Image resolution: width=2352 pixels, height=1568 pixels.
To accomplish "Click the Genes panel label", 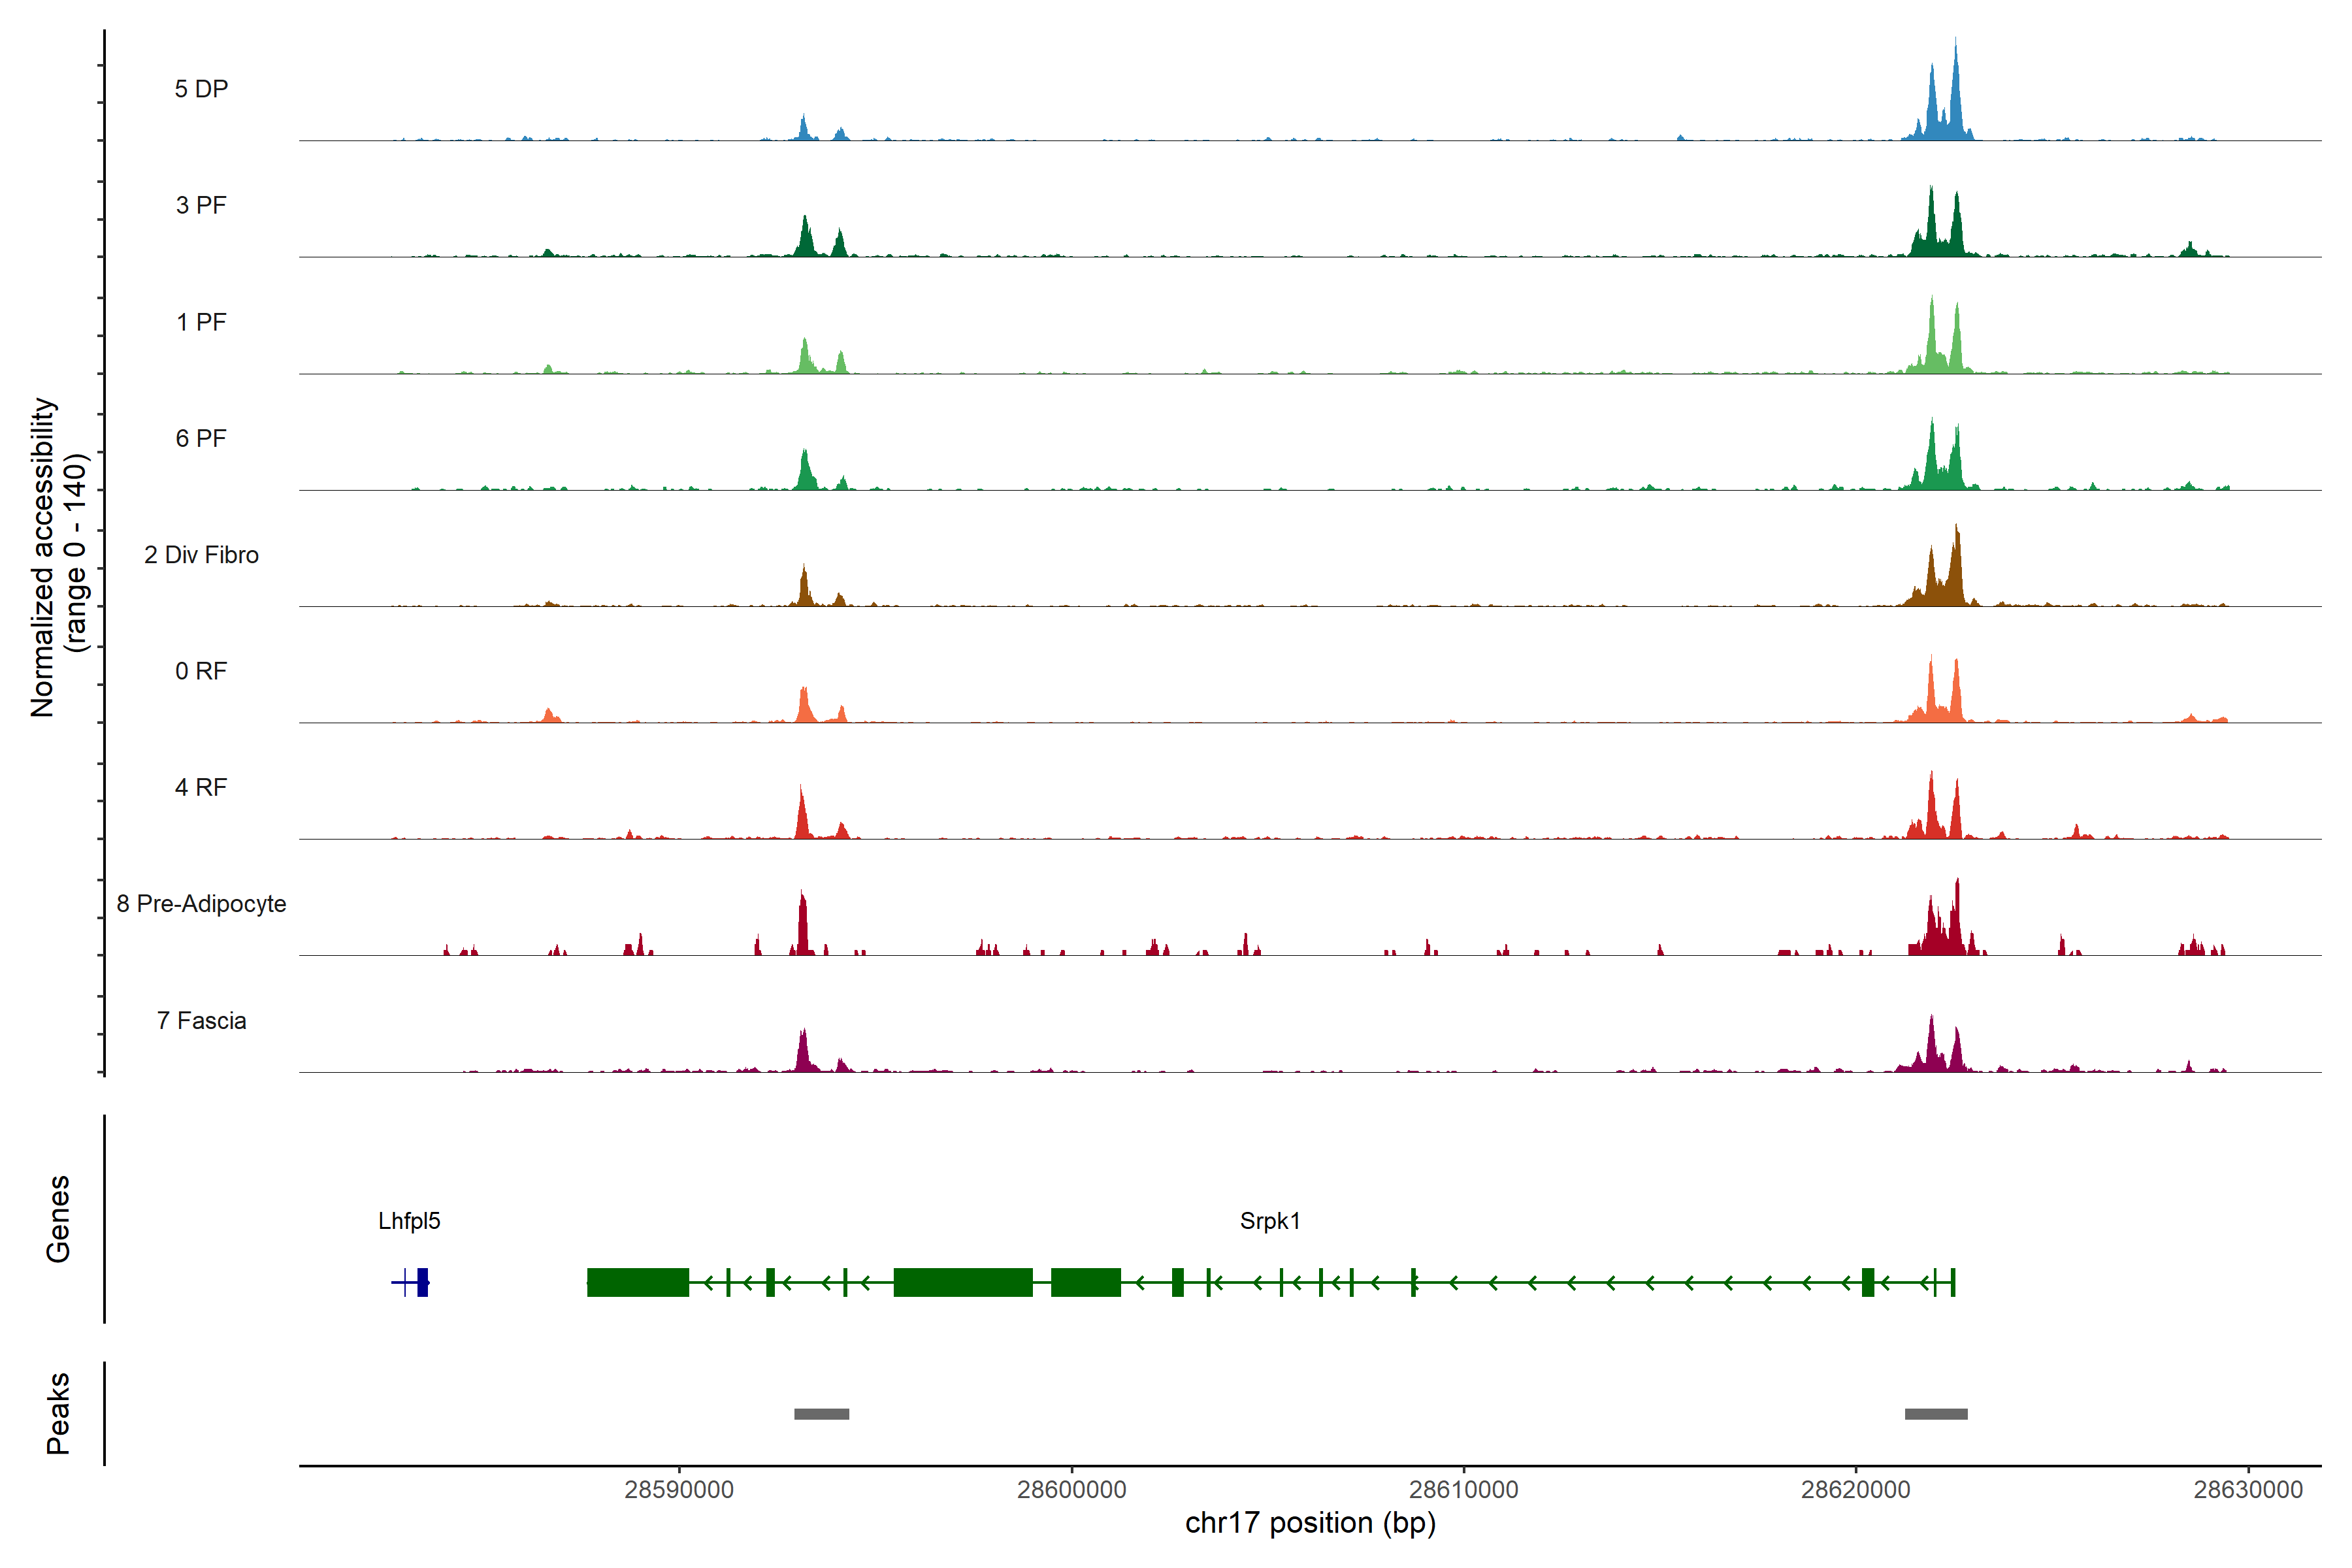I will [58, 1219].
